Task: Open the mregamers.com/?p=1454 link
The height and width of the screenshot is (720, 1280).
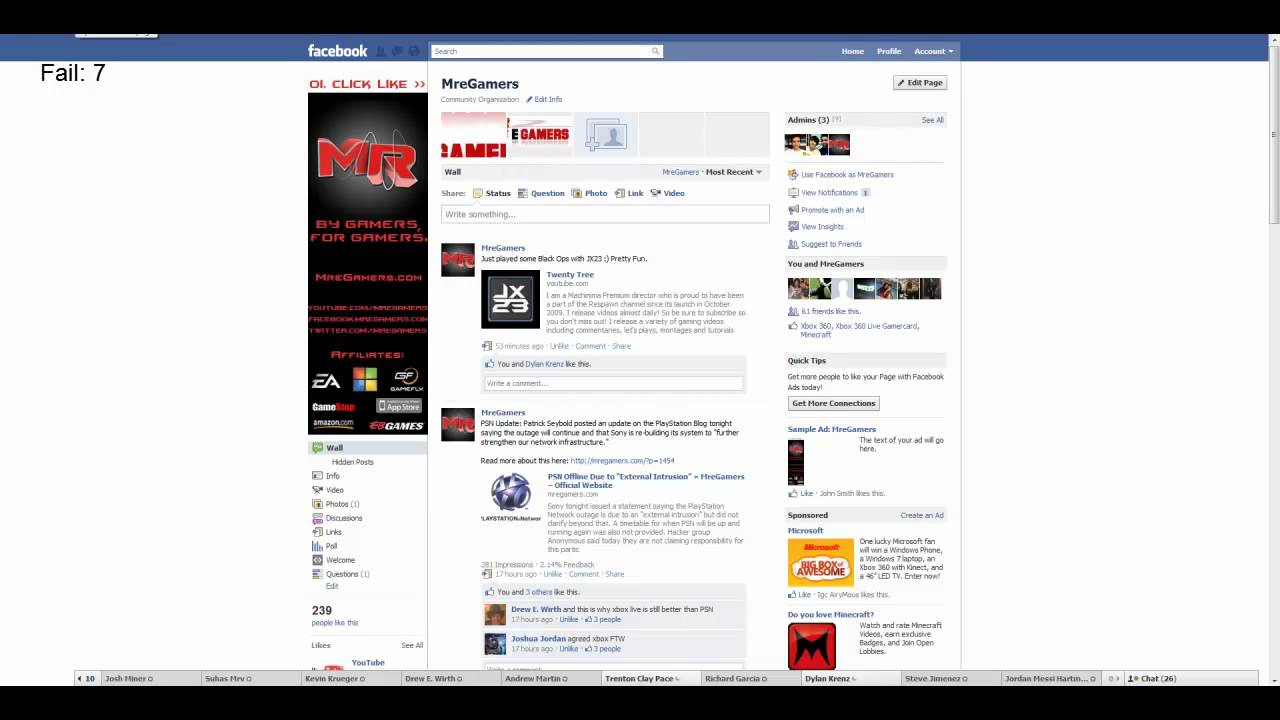Action: [x=622, y=461]
